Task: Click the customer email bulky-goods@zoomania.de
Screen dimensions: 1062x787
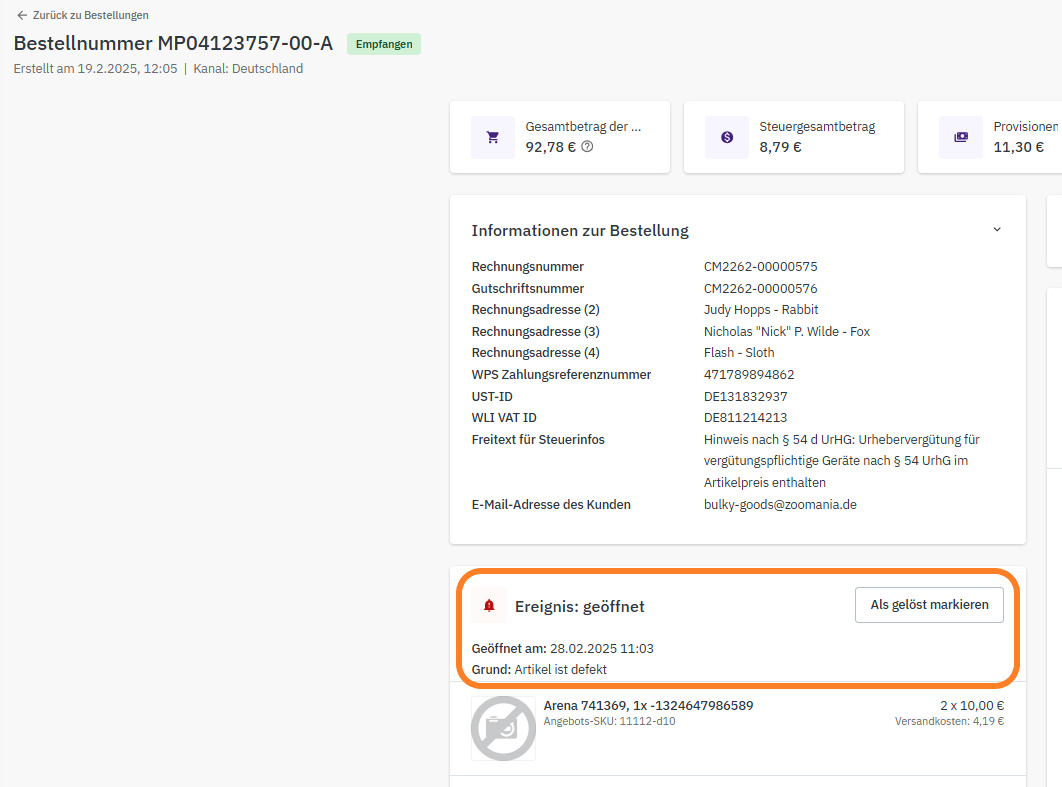Action: pyautogui.click(x=780, y=505)
